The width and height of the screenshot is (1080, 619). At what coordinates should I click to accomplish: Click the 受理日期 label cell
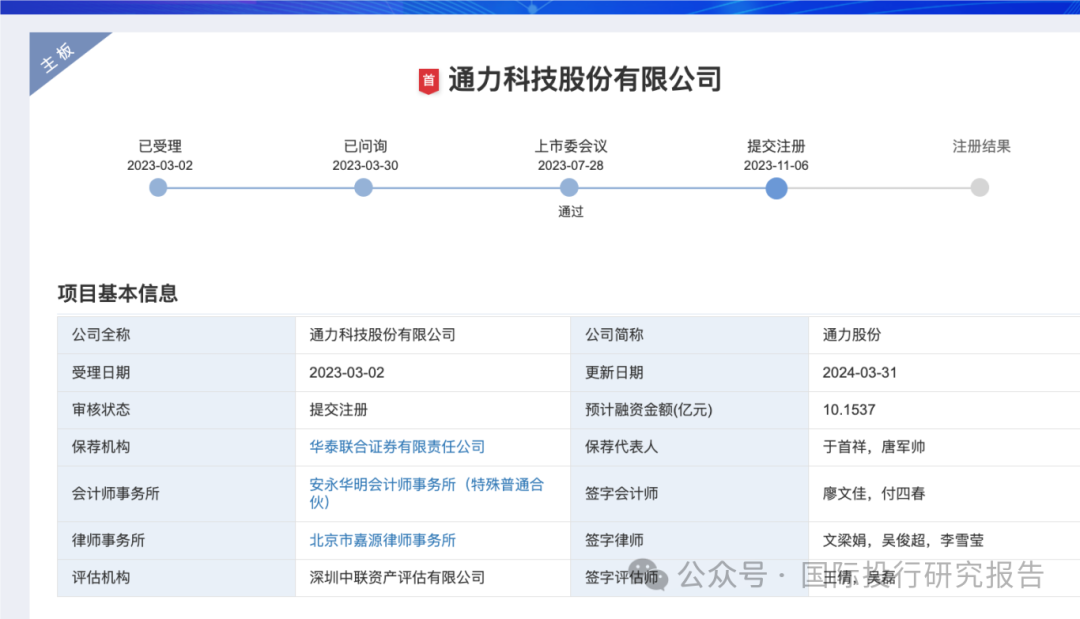point(176,373)
